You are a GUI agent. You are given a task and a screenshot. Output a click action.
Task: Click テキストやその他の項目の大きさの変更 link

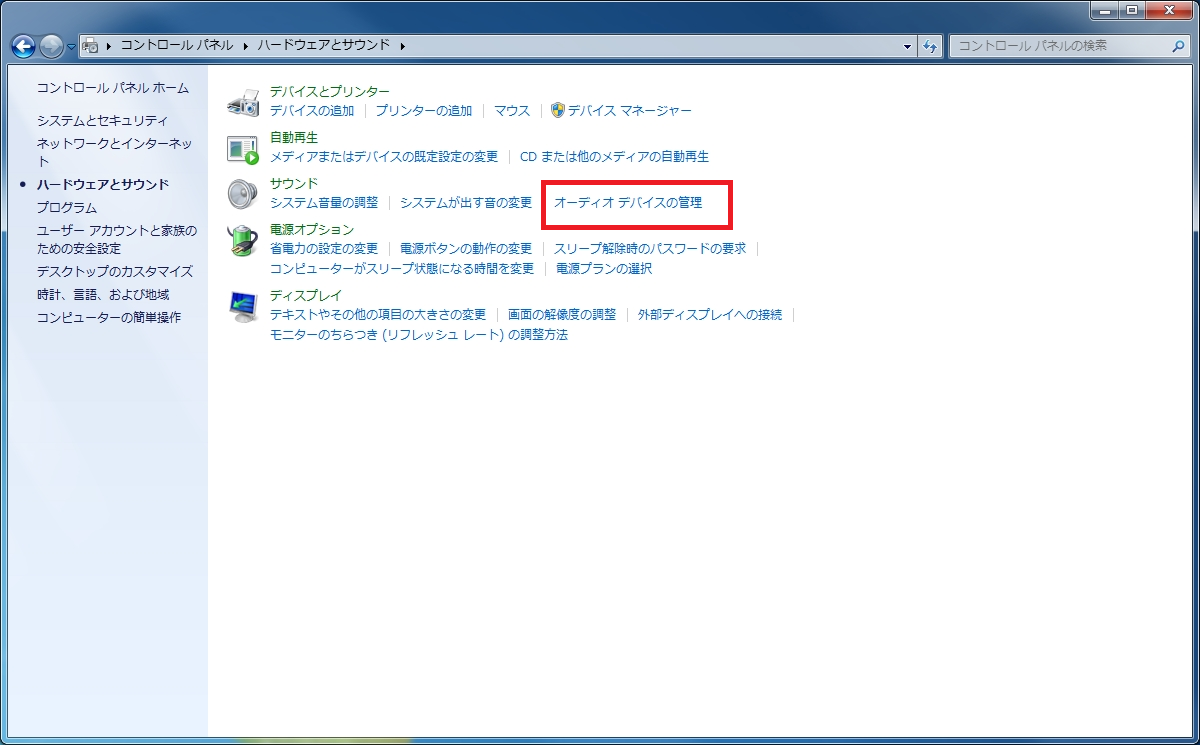coord(378,314)
